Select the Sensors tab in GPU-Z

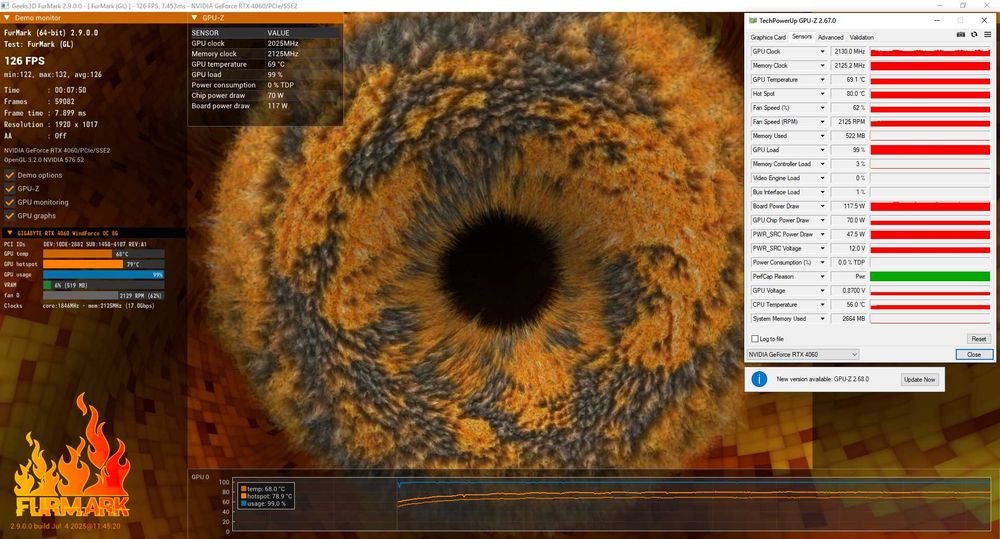point(802,37)
